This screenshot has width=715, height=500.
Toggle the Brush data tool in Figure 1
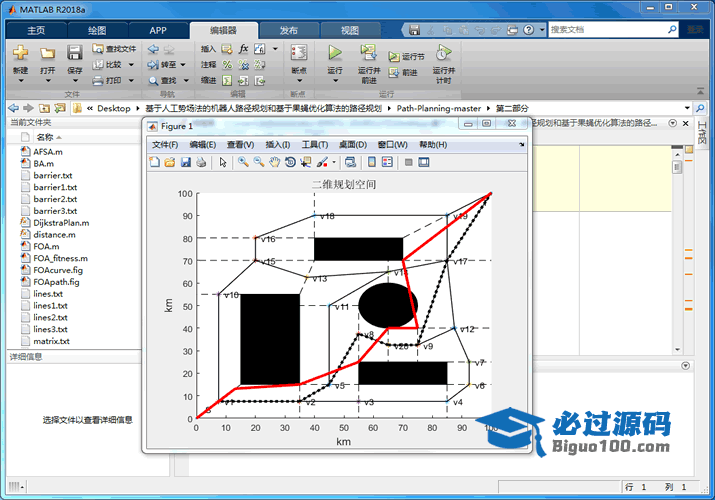[x=322, y=162]
